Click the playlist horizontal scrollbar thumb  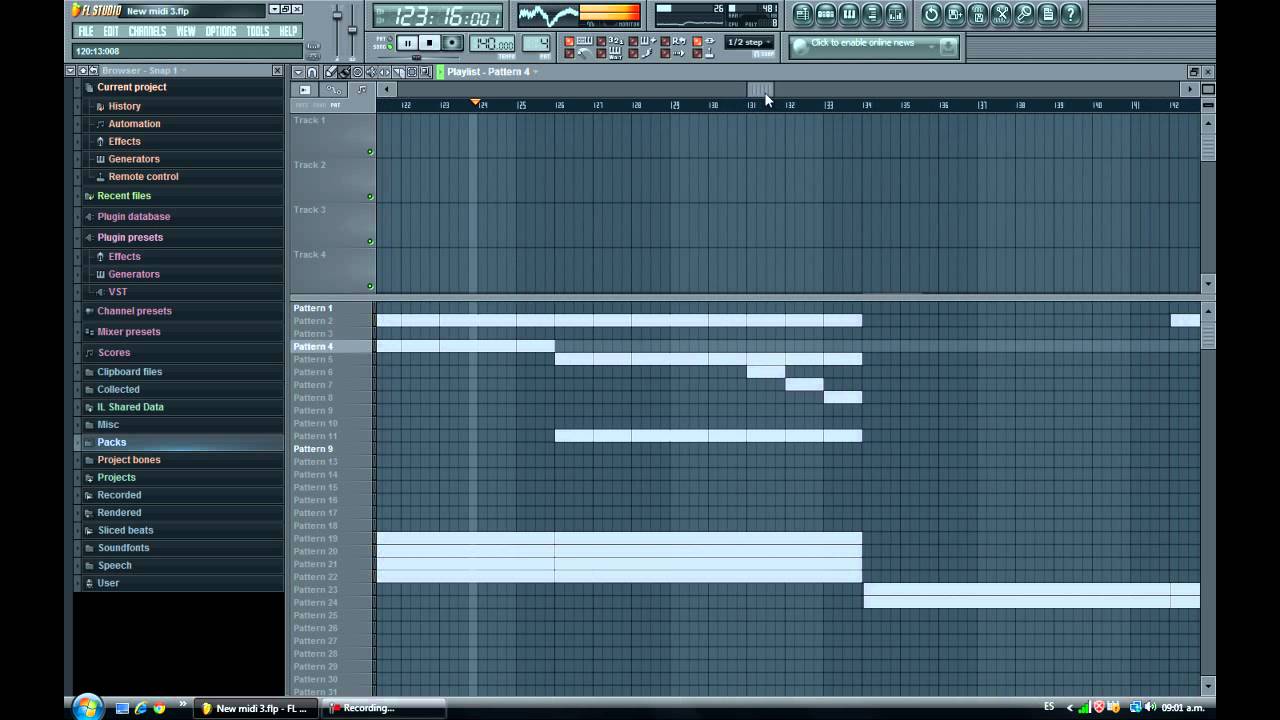click(761, 89)
